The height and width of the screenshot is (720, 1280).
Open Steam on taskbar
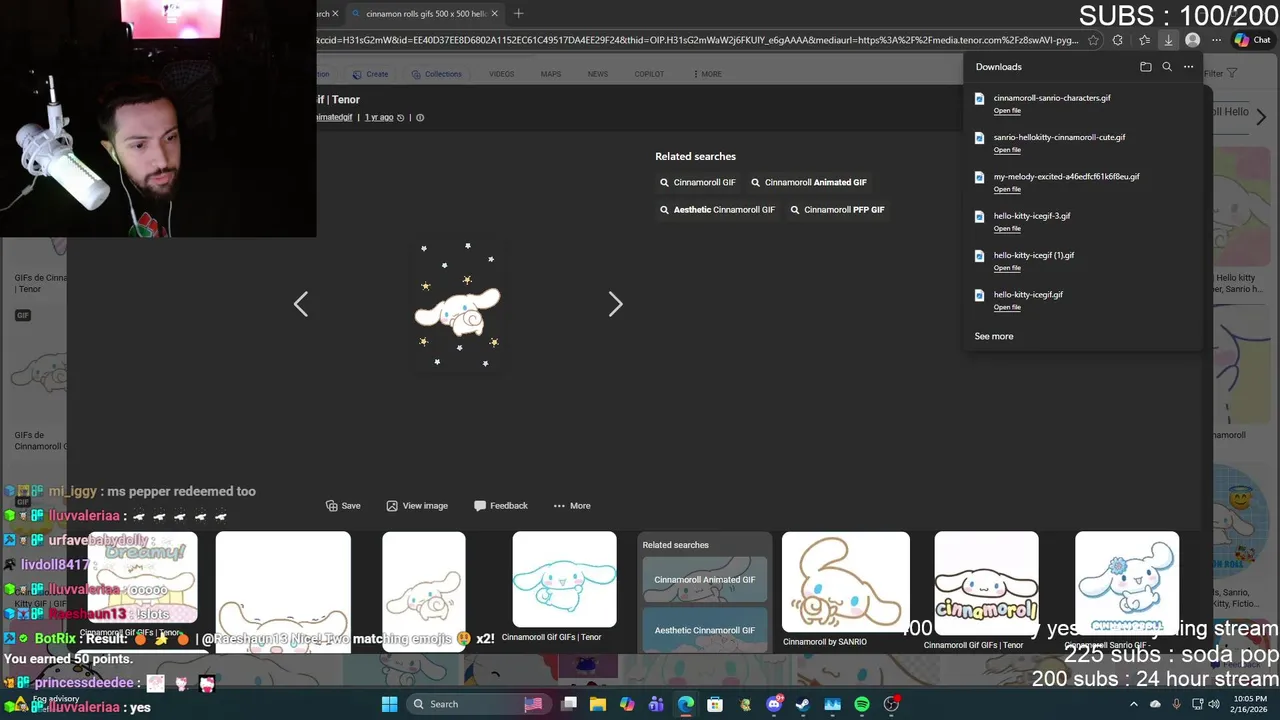click(x=802, y=704)
